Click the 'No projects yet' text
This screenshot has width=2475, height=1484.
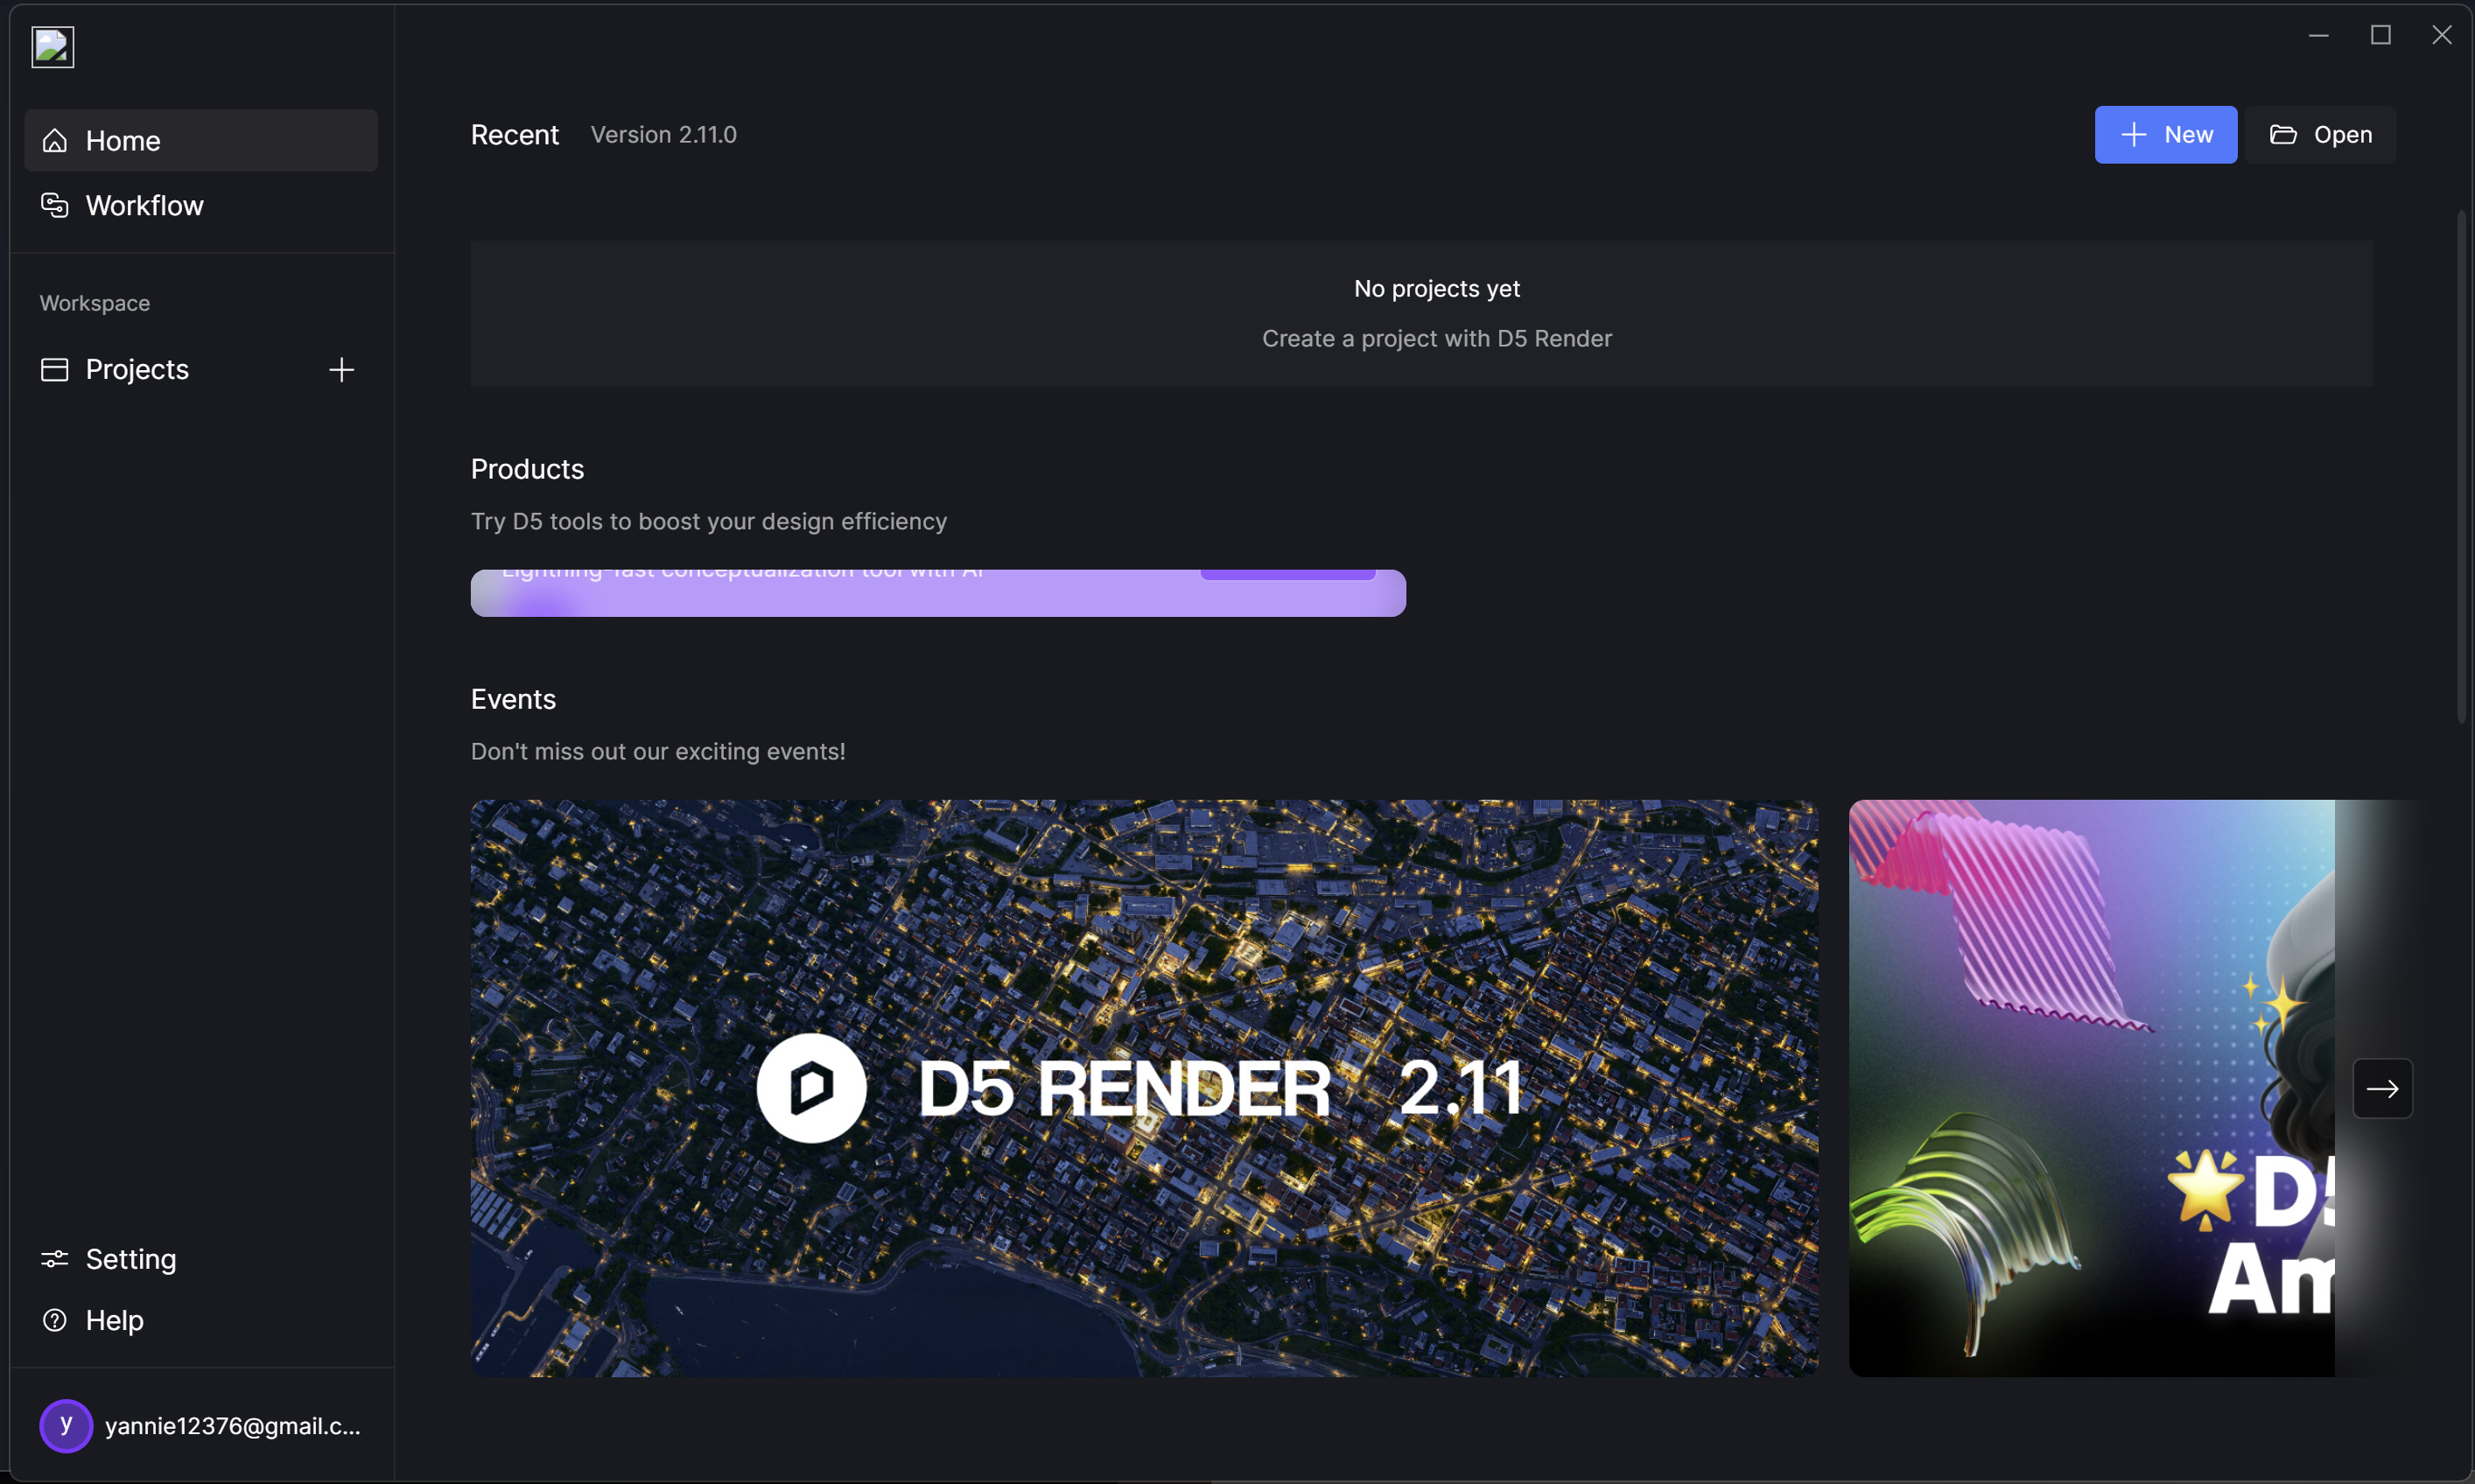coord(1437,288)
